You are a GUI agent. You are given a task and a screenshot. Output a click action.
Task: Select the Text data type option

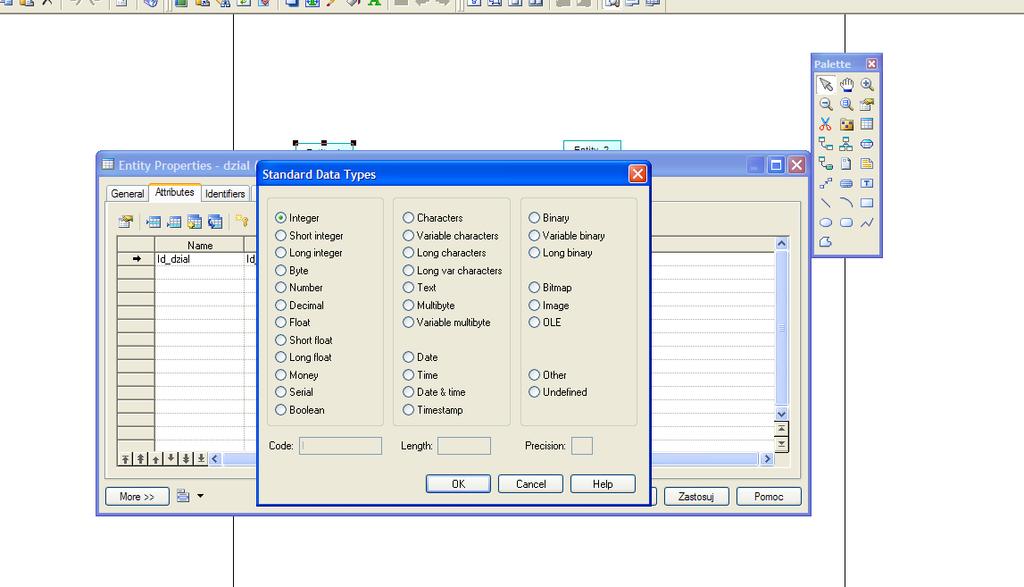point(420,287)
